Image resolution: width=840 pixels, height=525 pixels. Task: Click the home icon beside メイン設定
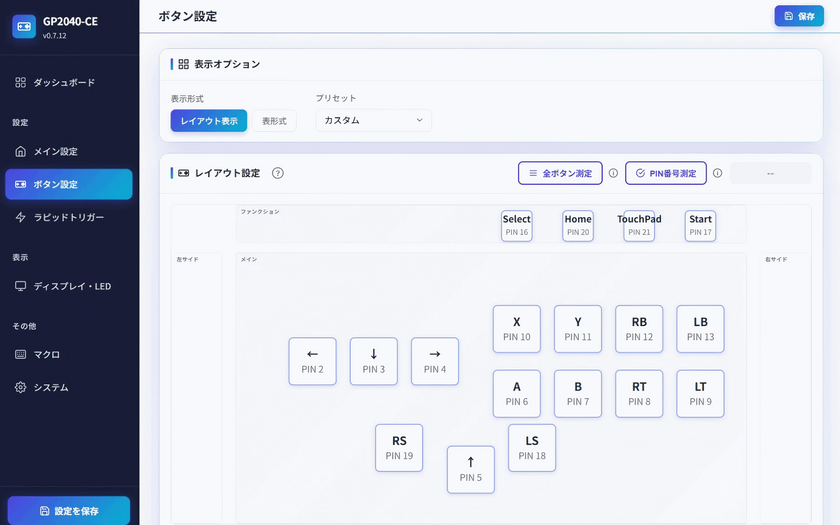point(21,152)
